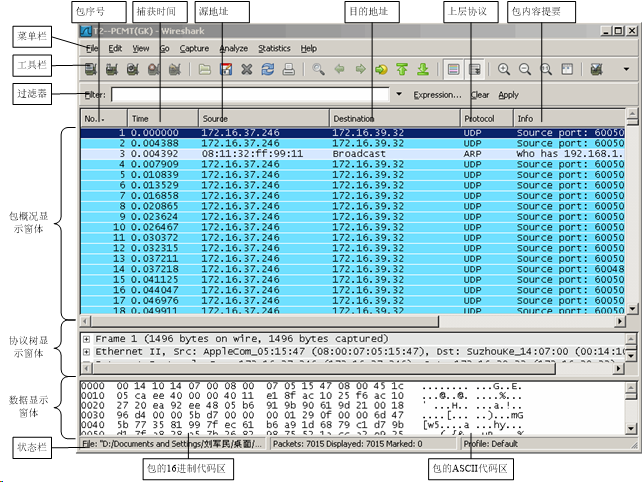Open a capture file via folder icon
Viewport: 642px width, 482px height.
205,69
